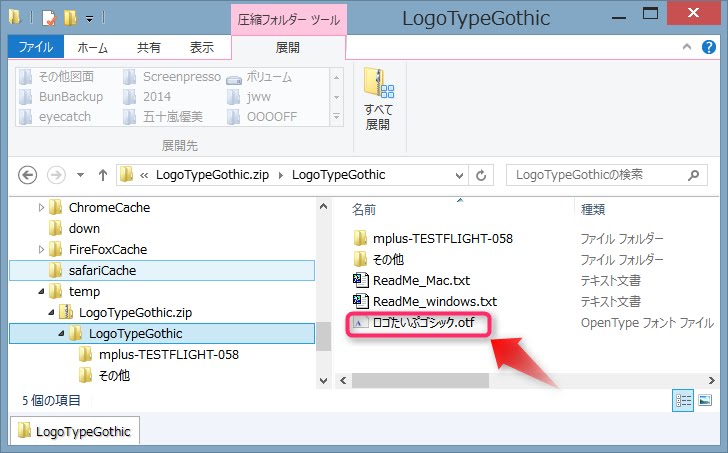Click the ReadMe_Mac.txt file icon
The image size is (728, 453).
click(360, 280)
